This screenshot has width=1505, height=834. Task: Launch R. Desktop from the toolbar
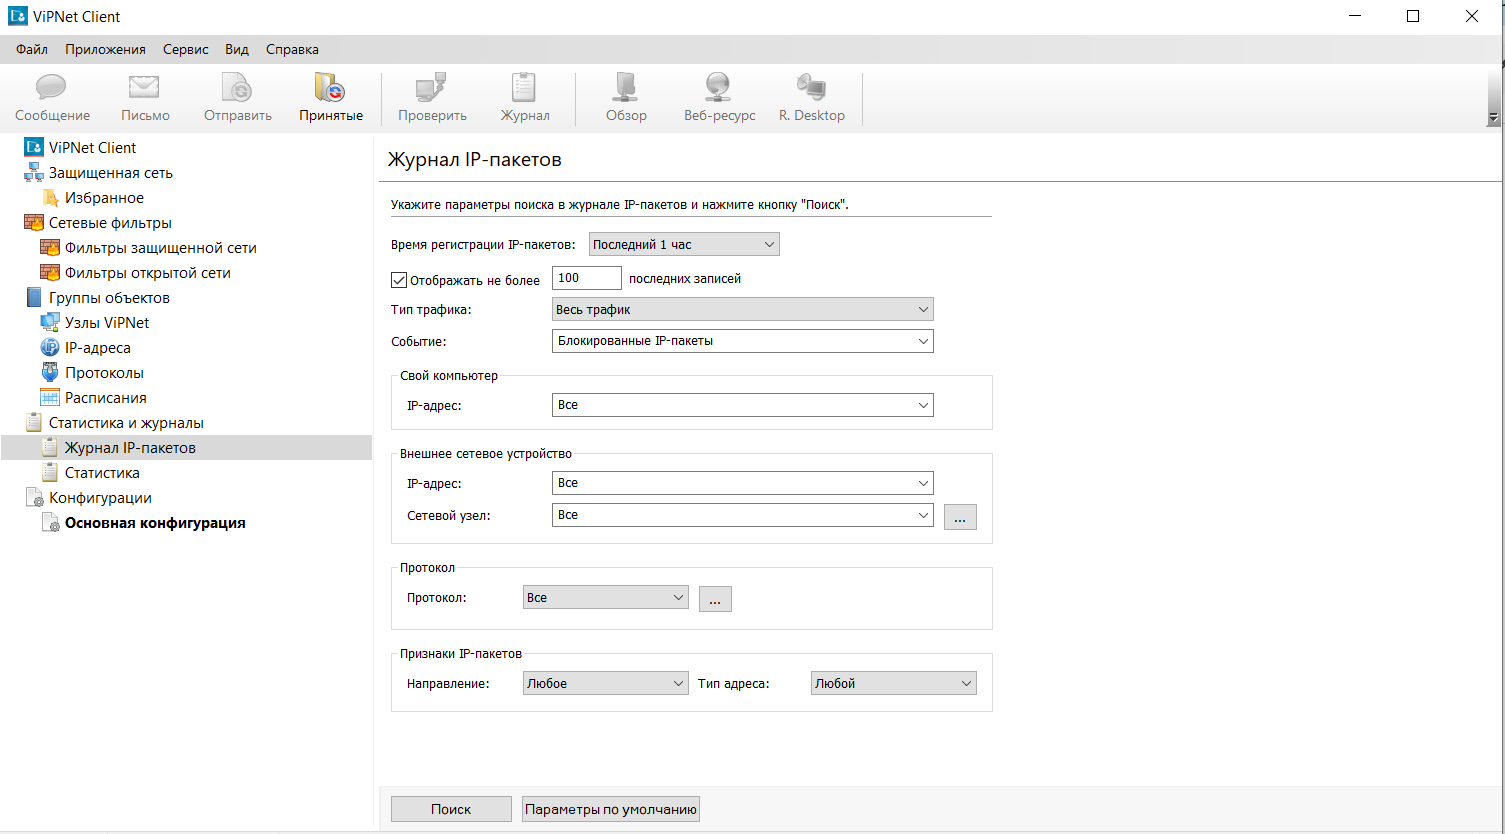pos(811,90)
